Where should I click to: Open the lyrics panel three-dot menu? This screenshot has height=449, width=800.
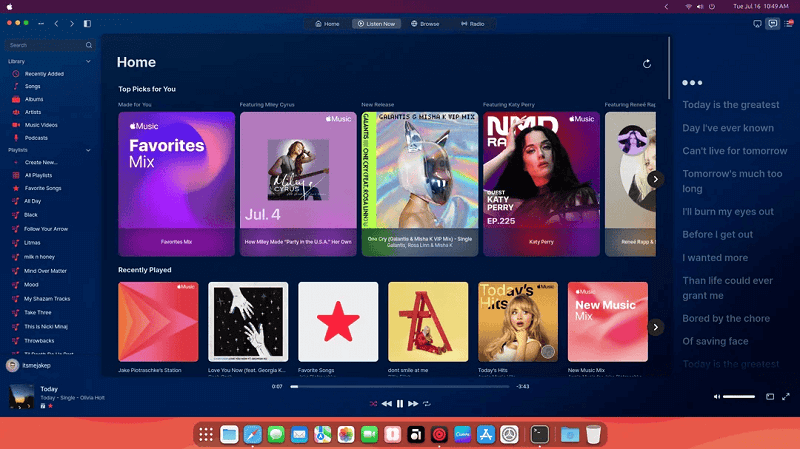click(692, 83)
